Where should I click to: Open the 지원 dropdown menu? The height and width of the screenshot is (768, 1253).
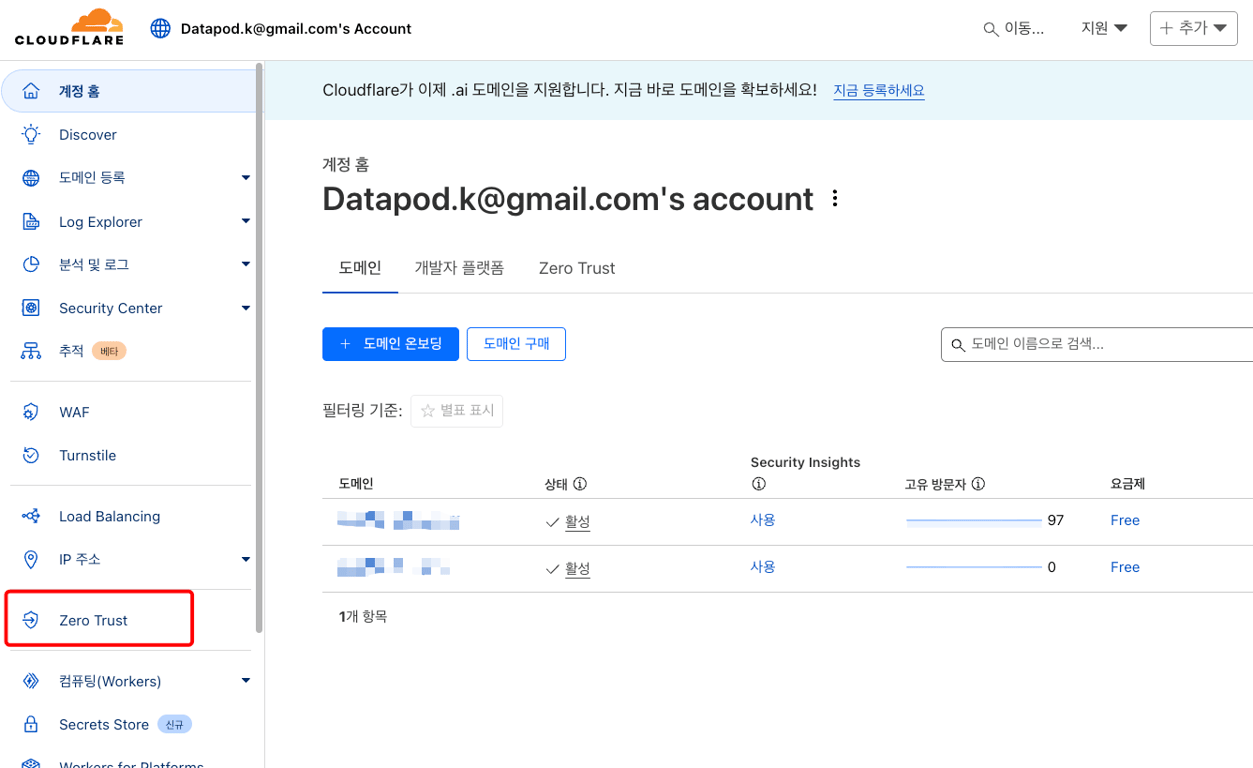1104,28
